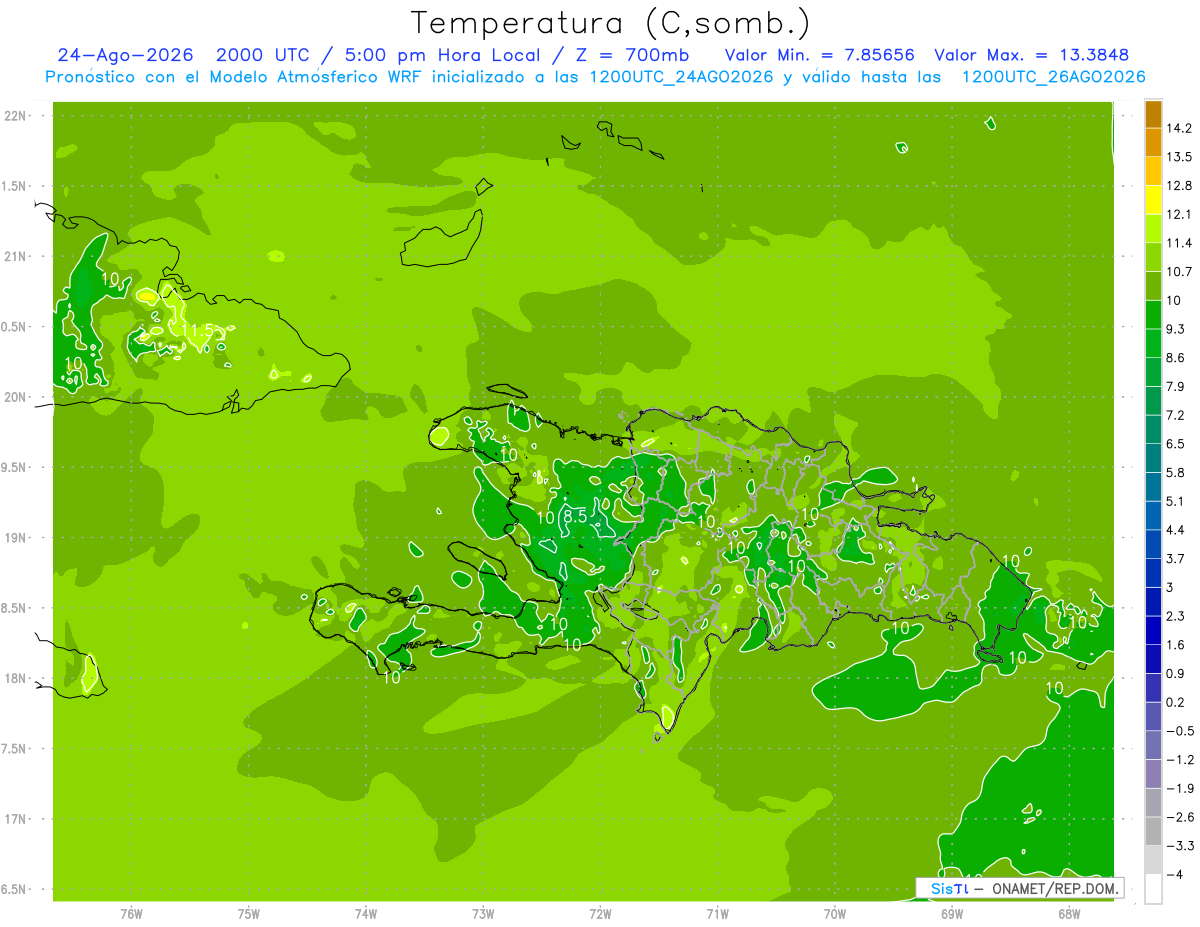The image size is (1200, 927).
Task: Click 'Modelo Atmosferico WRF' in the subtitle
Action: click(304, 77)
